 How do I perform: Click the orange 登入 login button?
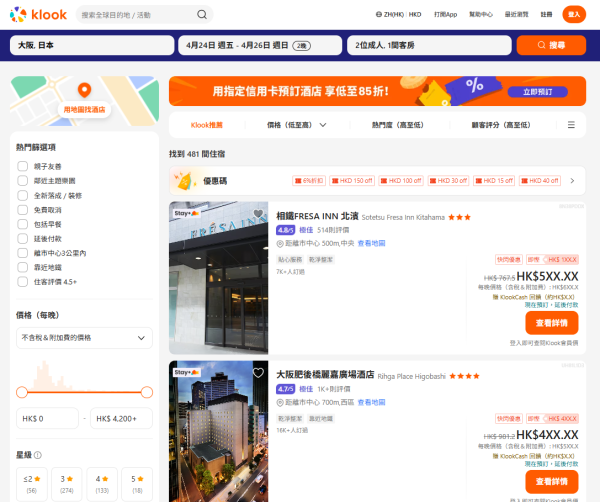574,15
